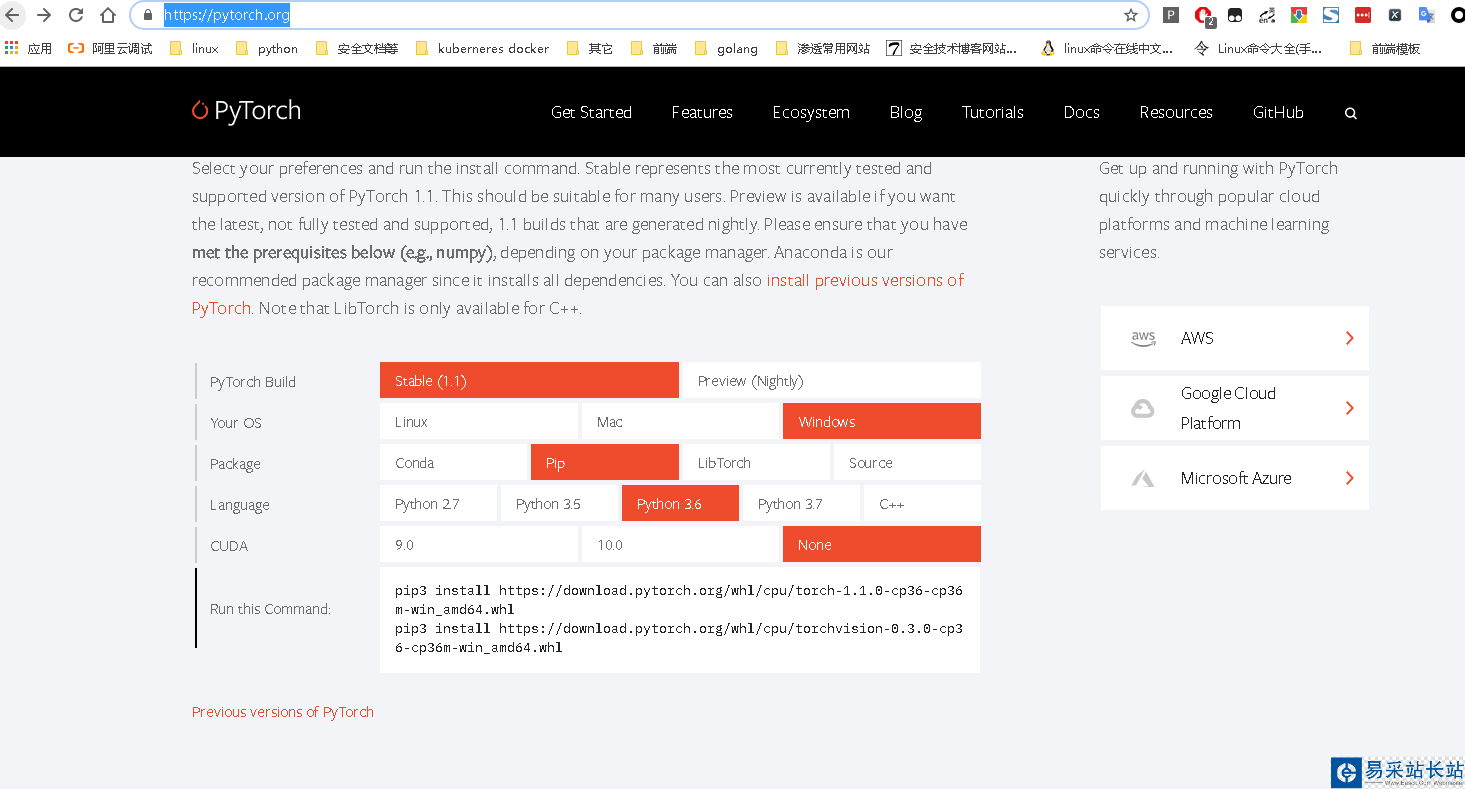Pick Python 3.5 as language
This screenshot has height=789, width=1465.
(559, 503)
